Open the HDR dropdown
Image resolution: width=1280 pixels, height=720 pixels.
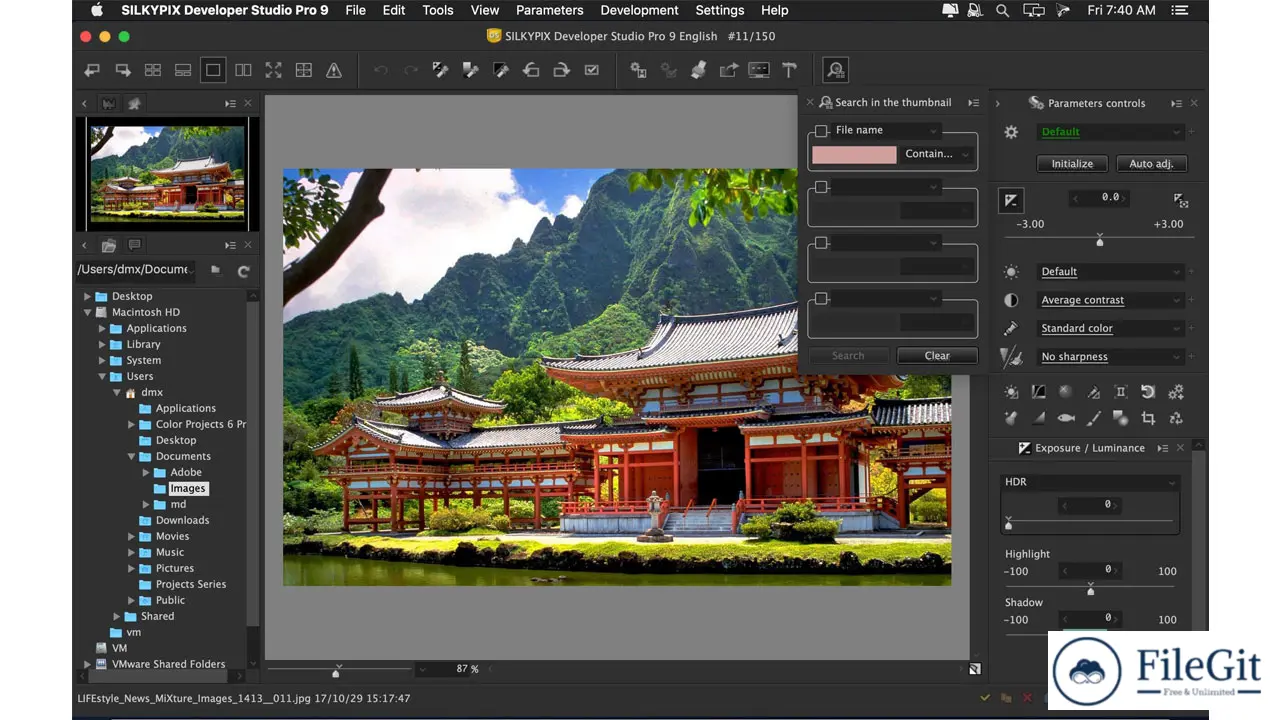(x=1090, y=482)
